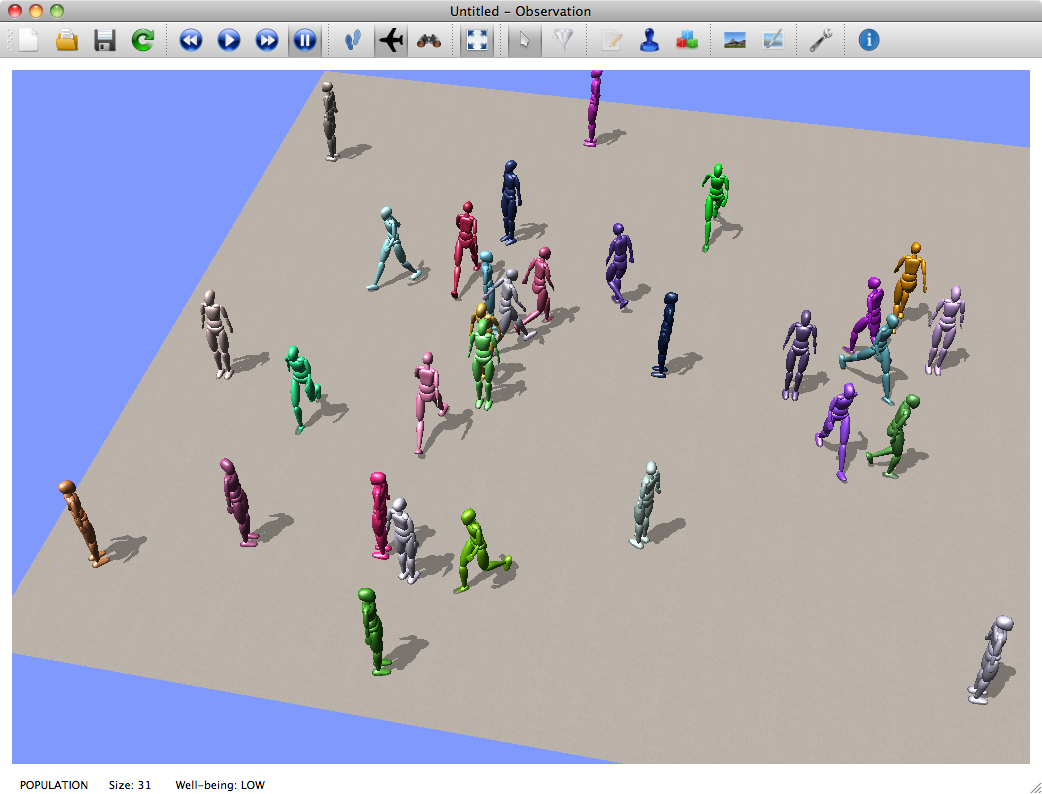The image size is (1042, 794).
Task: Save the simulation with floppy disk icon
Action: [105, 40]
